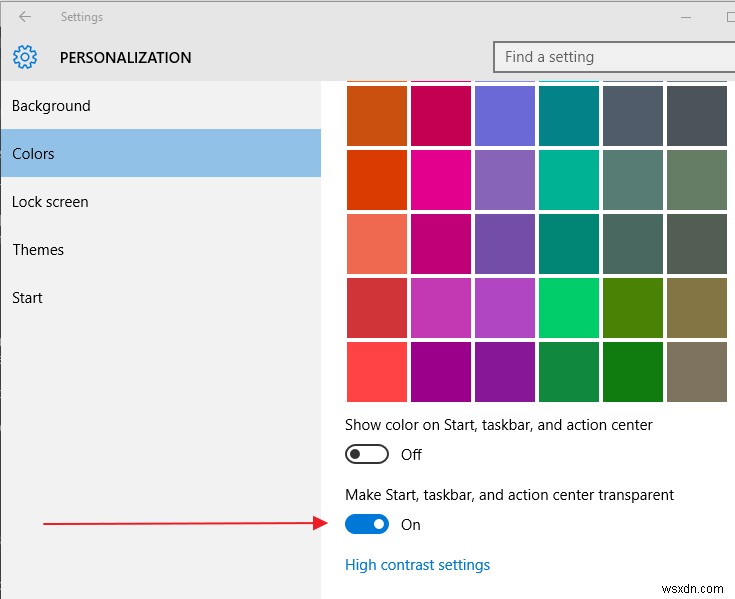
Task: Open High contrast settings link
Action: [417, 565]
